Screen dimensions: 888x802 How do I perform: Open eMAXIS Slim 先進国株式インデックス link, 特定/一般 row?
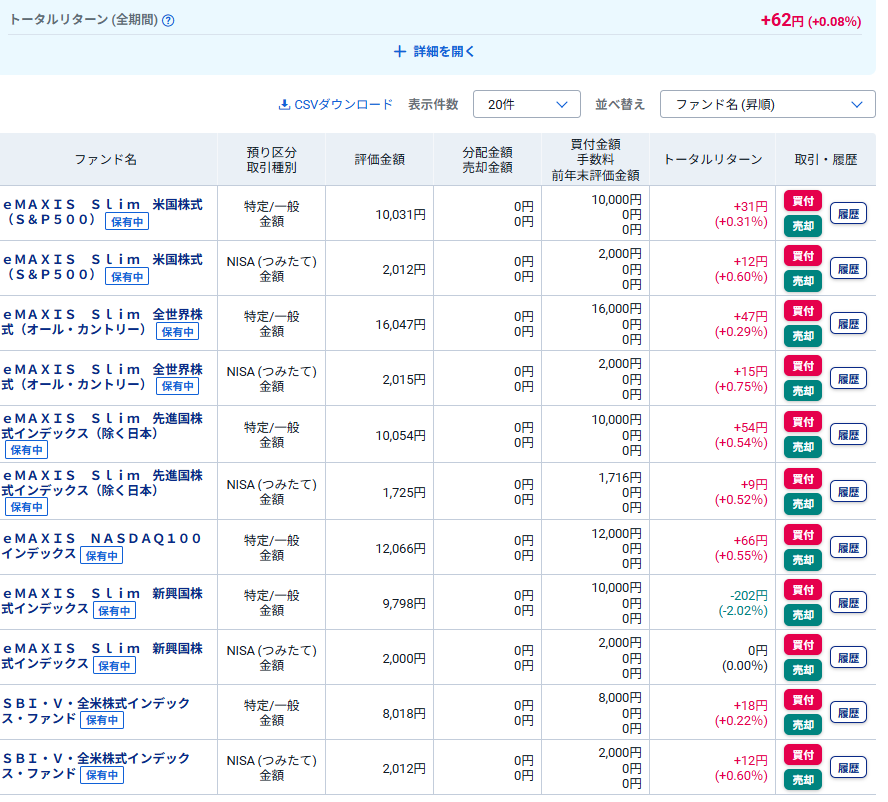tap(103, 426)
